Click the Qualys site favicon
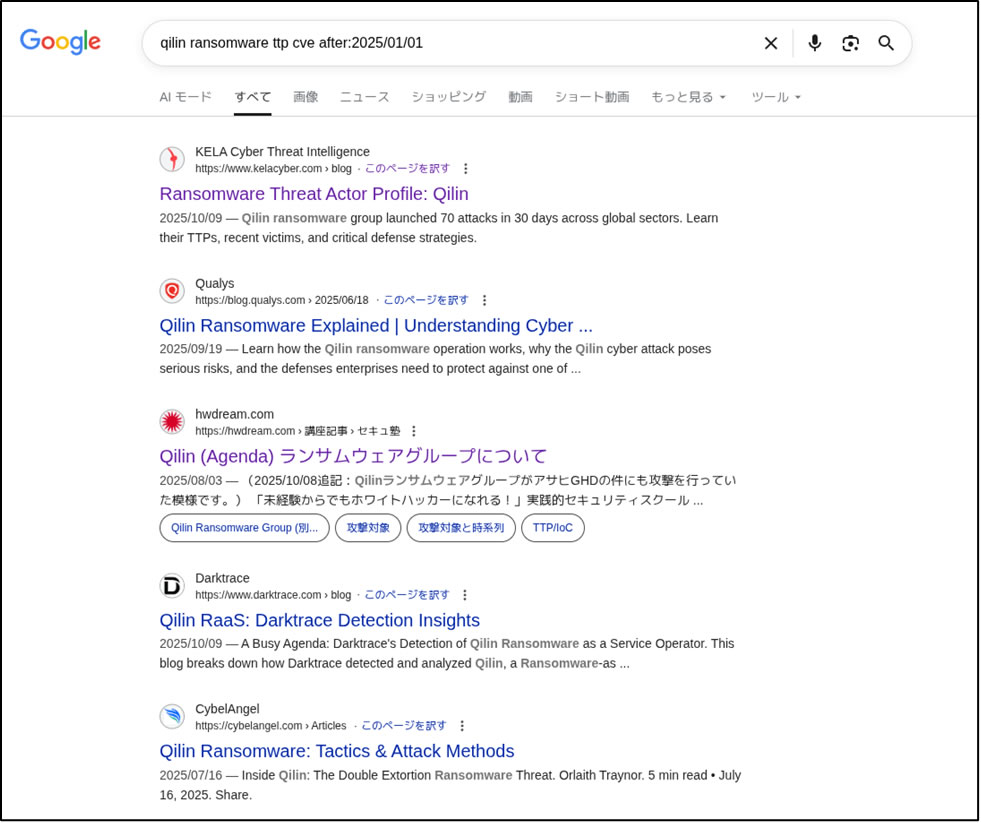 [x=171, y=291]
